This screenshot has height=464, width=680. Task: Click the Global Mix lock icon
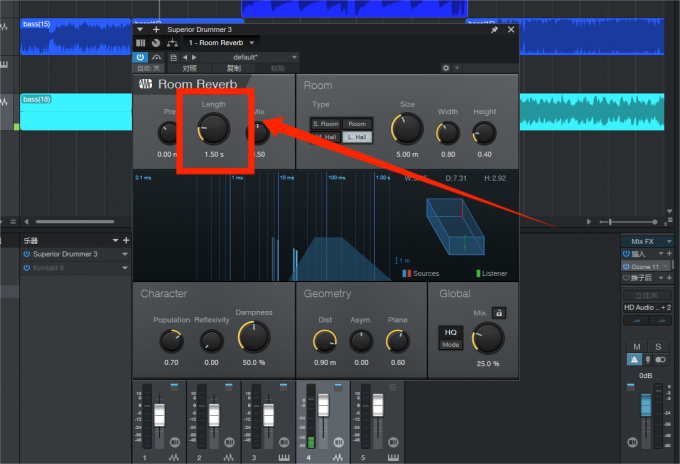pyautogui.click(x=498, y=313)
